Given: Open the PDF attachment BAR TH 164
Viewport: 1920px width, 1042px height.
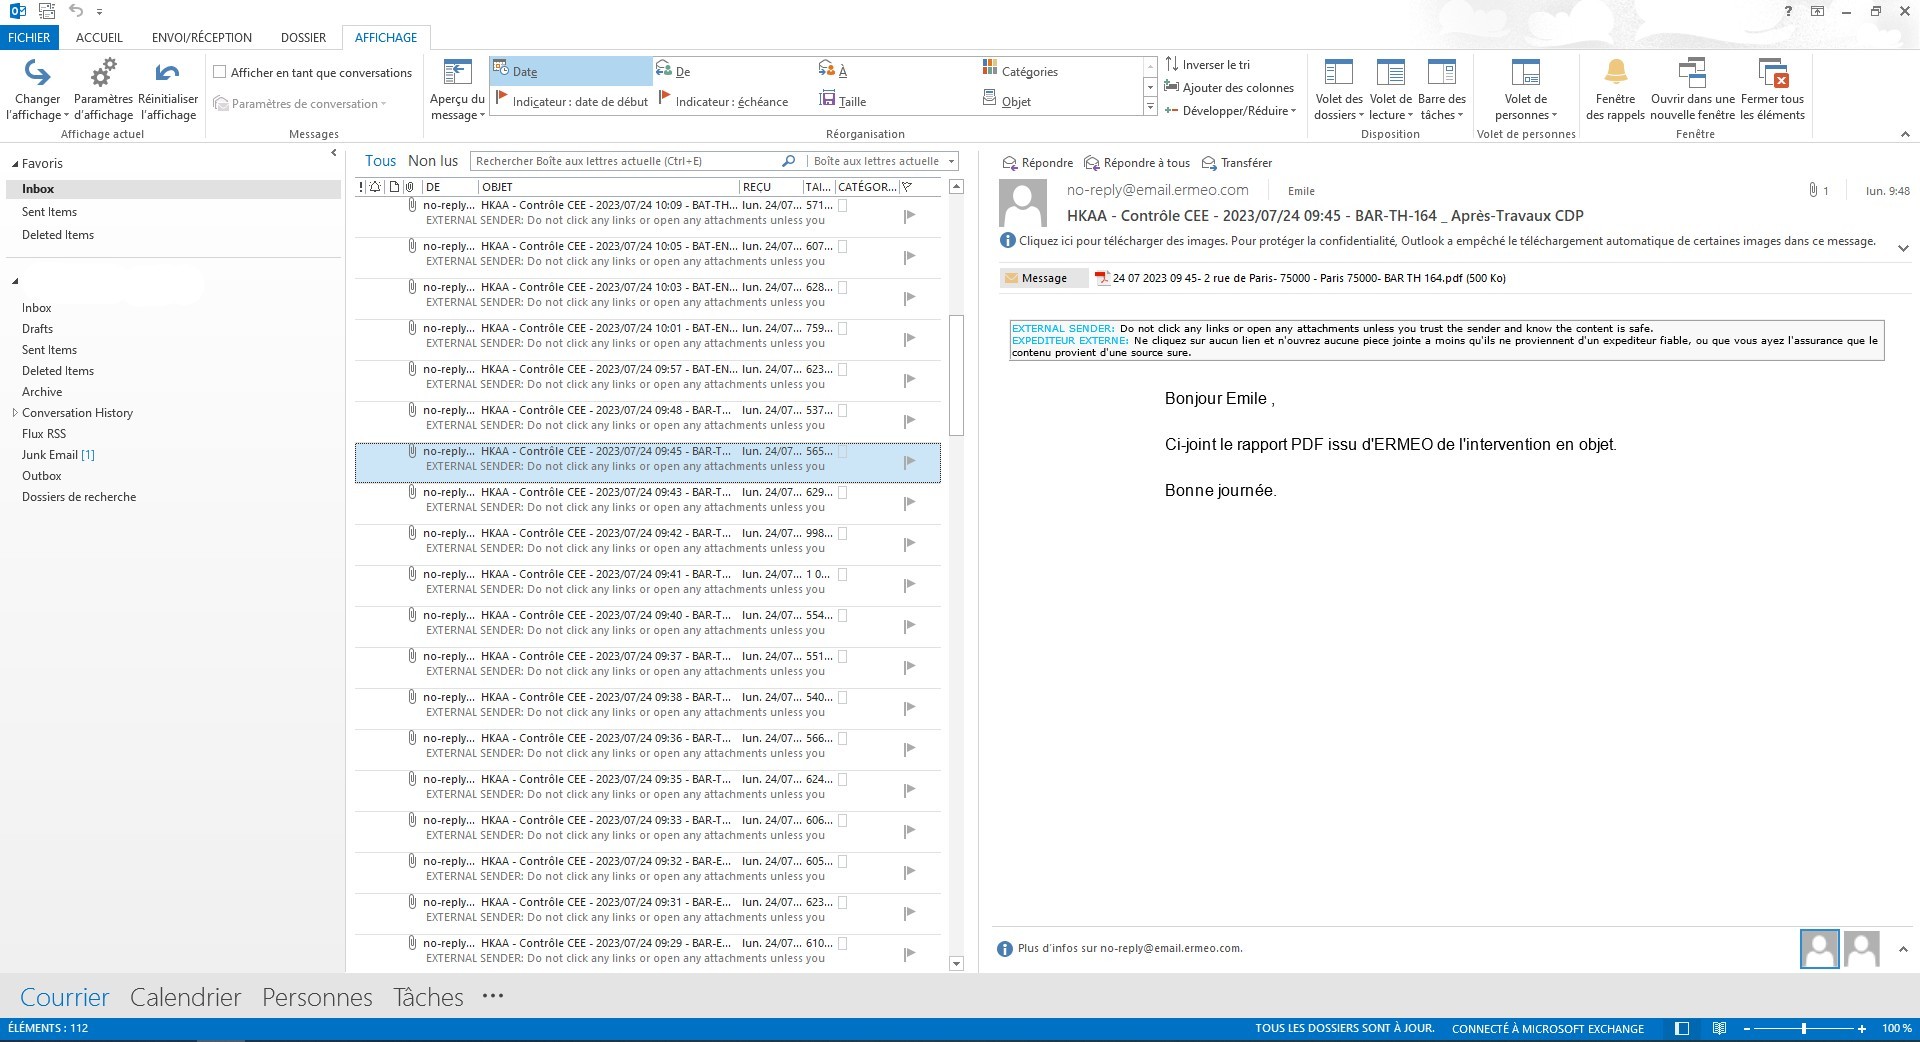Looking at the screenshot, I should coord(1300,278).
